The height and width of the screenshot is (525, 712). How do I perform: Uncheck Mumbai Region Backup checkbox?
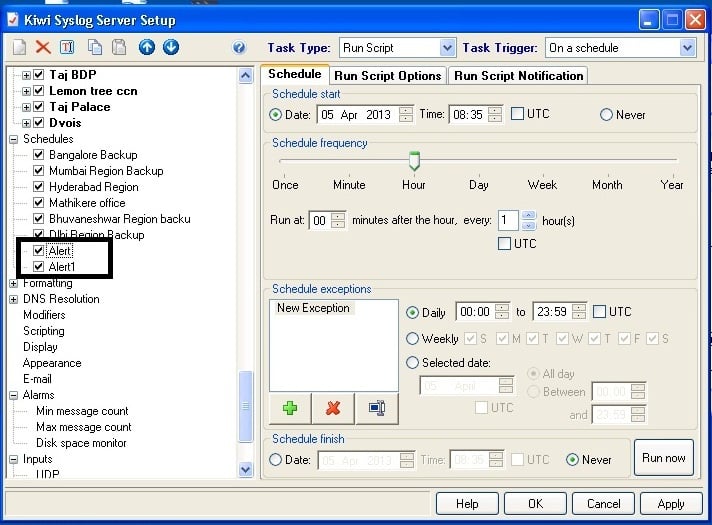[x=39, y=171]
